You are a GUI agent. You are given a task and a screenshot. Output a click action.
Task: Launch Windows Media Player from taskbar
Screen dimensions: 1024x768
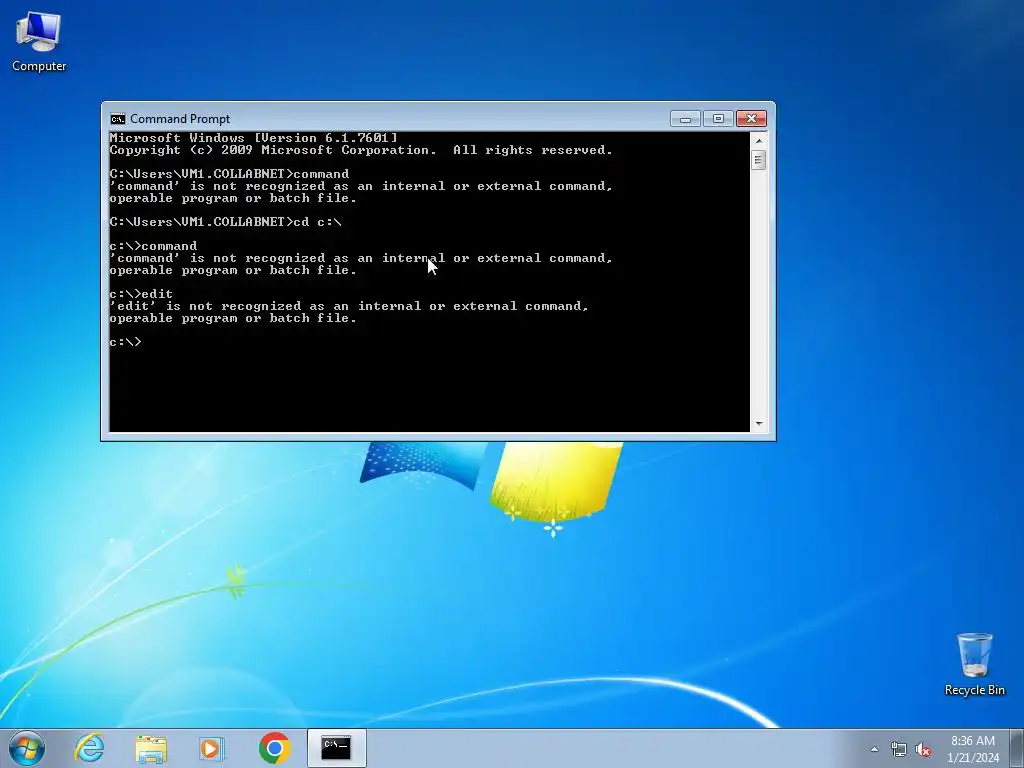pos(212,748)
